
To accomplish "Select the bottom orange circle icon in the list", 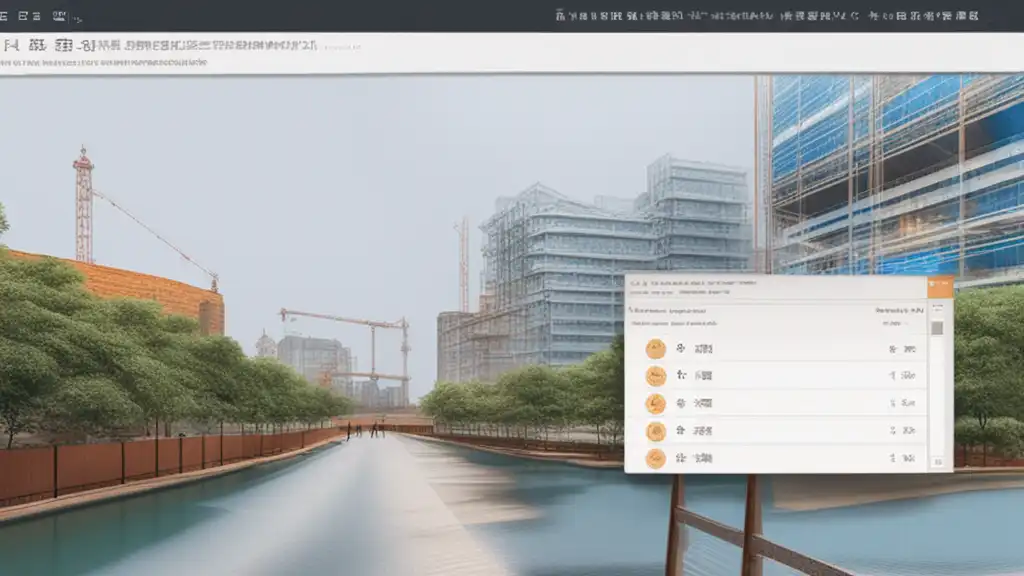I will pyautogui.click(x=655, y=459).
